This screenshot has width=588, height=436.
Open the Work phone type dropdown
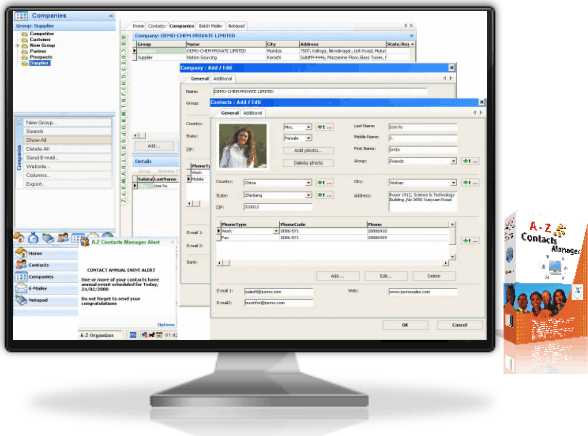(276, 231)
